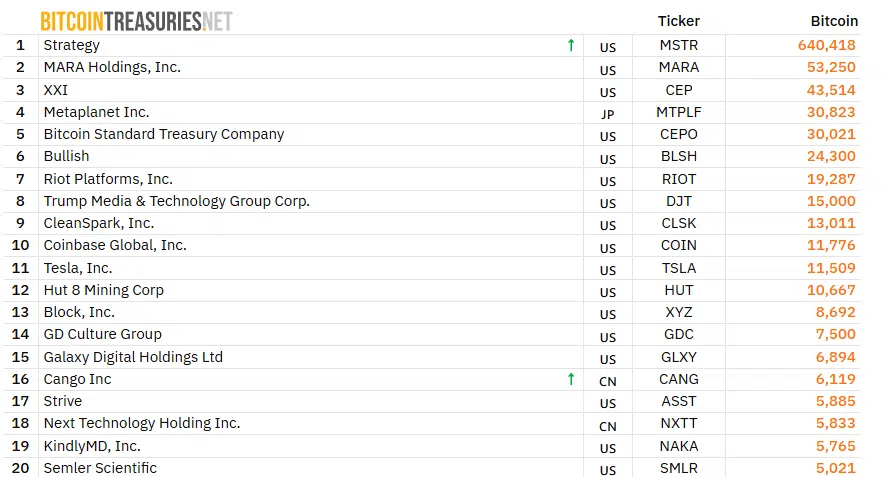Image resolution: width=889 pixels, height=477 pixels.
Task: Click the Semler Scientific company name
Action: click(100, 468)
